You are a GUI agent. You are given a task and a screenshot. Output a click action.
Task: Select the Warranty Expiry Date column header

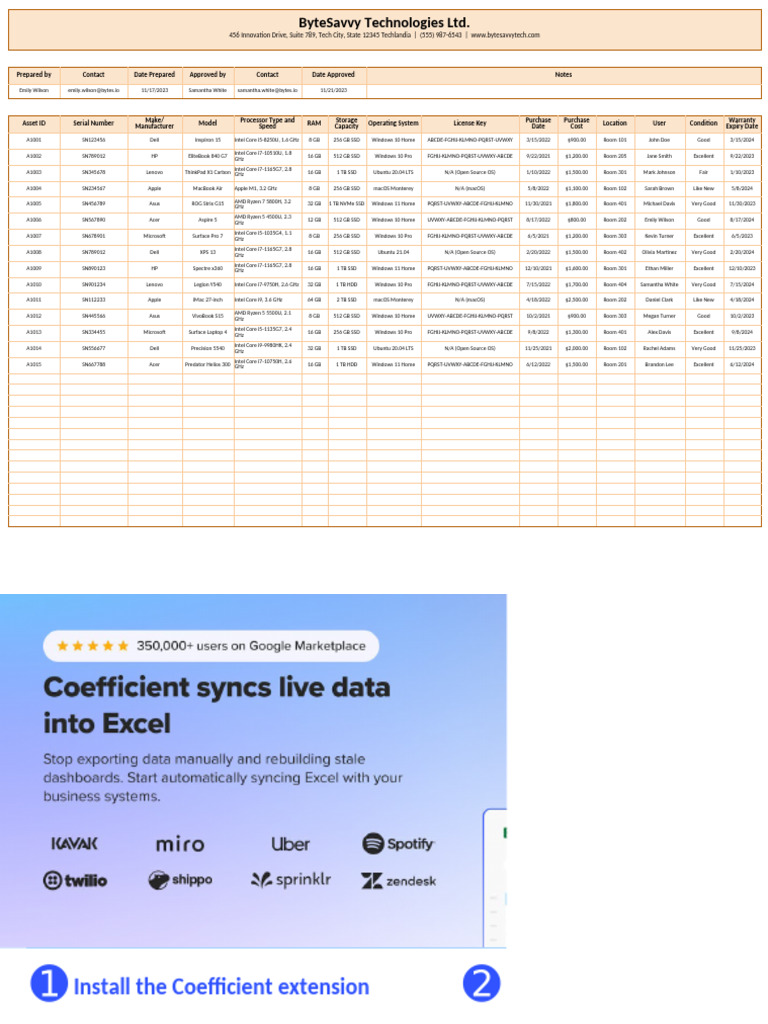click(742, 123)
